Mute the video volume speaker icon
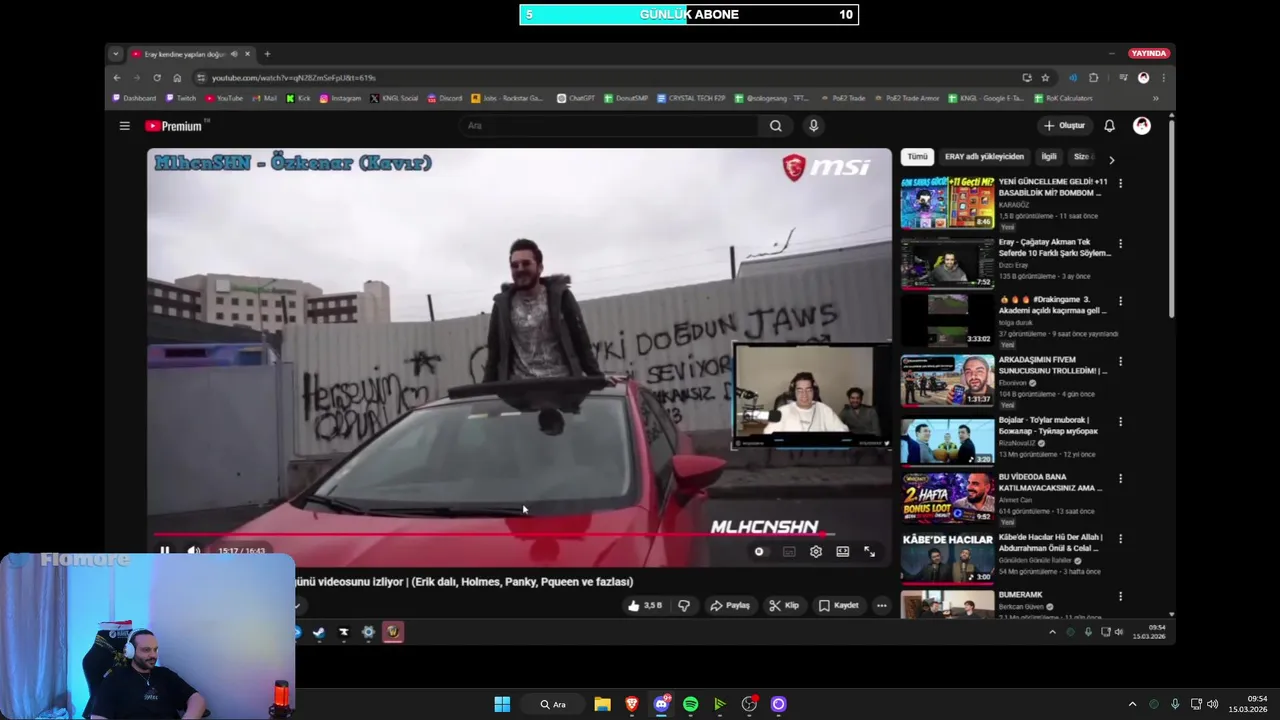 194,551
